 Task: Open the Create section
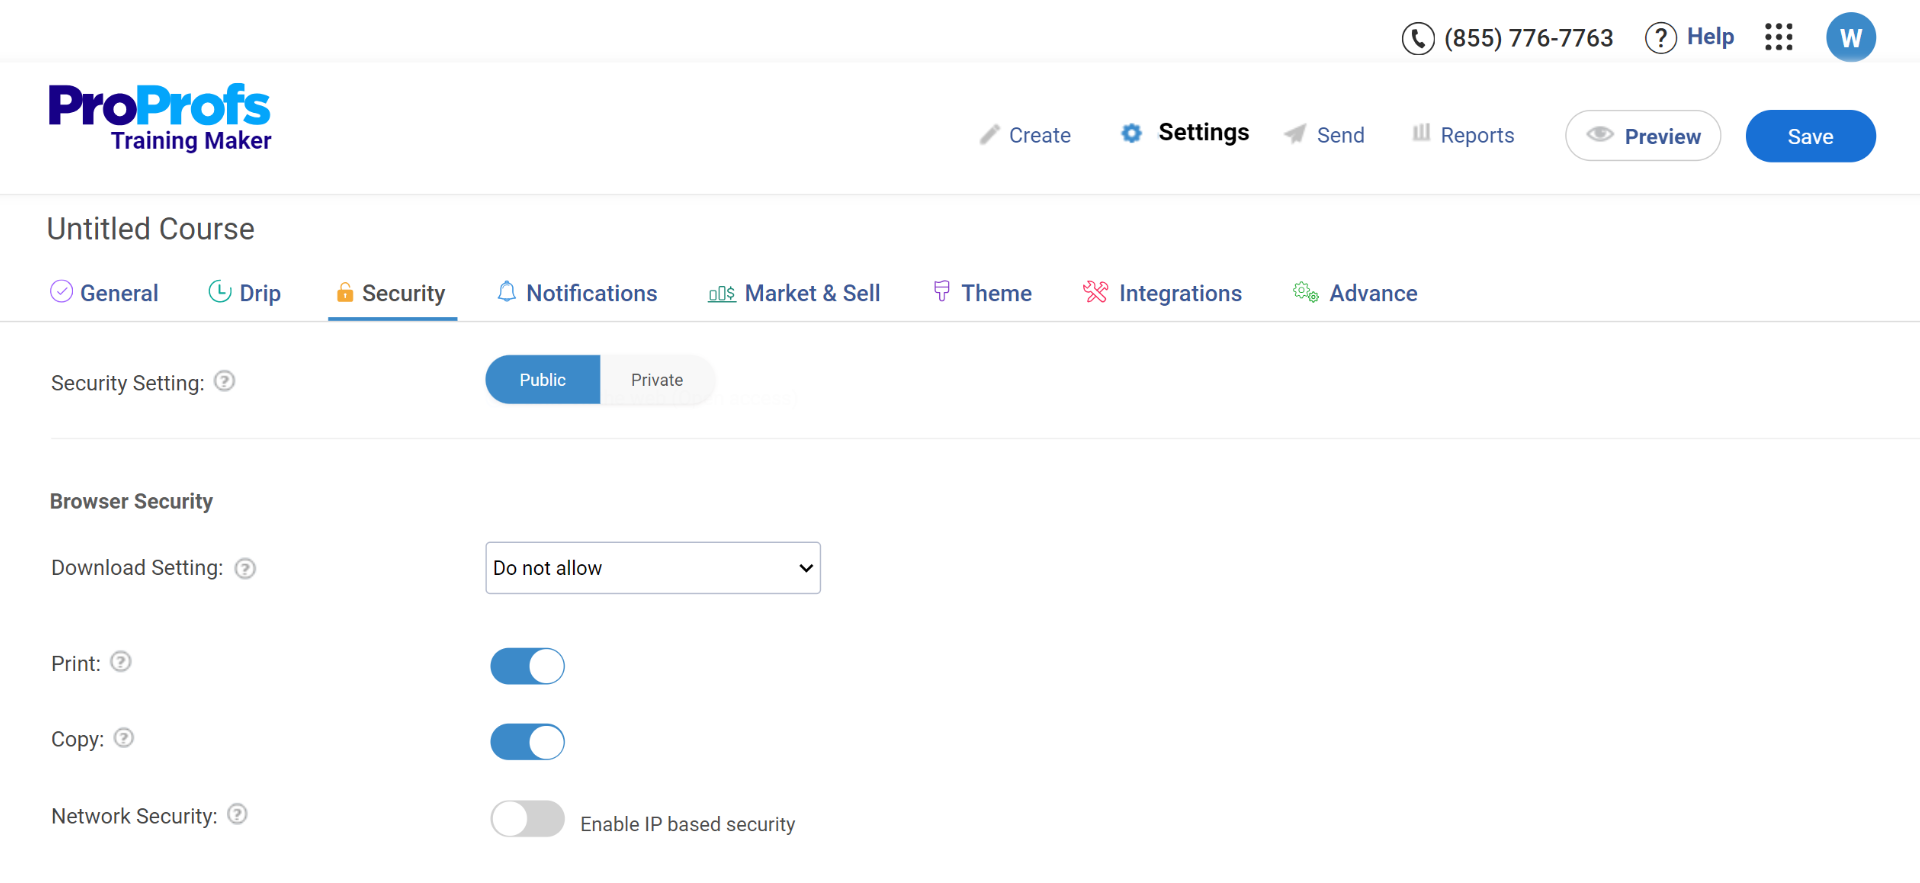tap(1025, 135)
